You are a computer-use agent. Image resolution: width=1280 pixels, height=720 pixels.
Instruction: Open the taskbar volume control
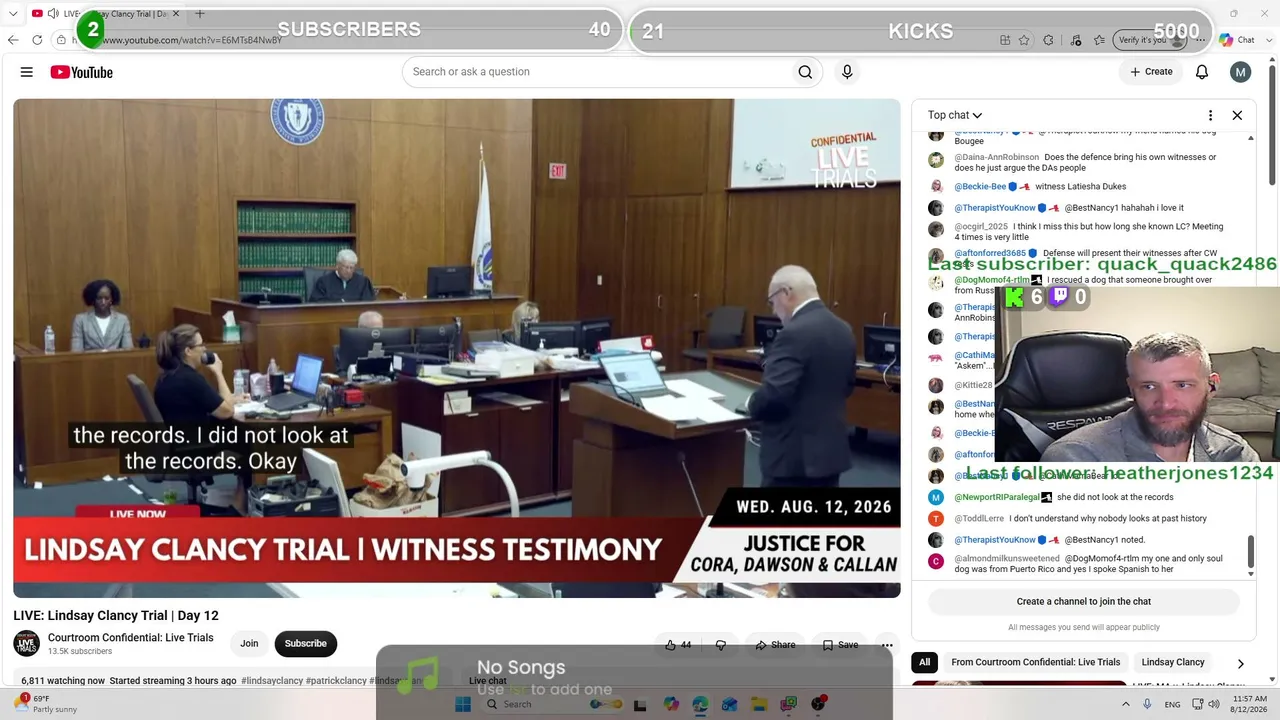click(x=1214, y=704)
